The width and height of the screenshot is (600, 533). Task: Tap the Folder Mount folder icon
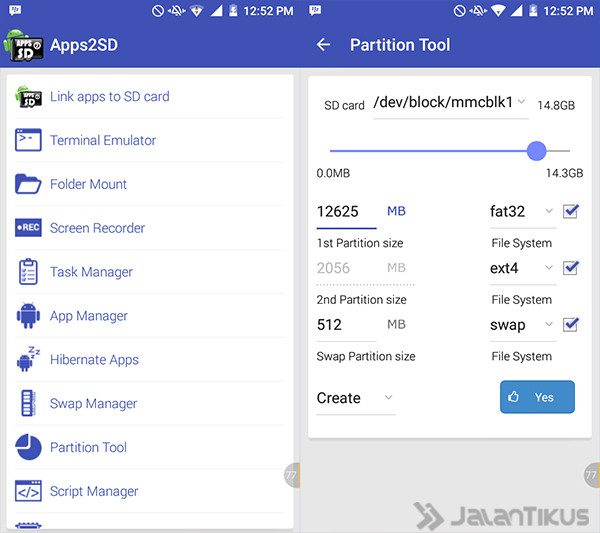[x=28, y=185]
